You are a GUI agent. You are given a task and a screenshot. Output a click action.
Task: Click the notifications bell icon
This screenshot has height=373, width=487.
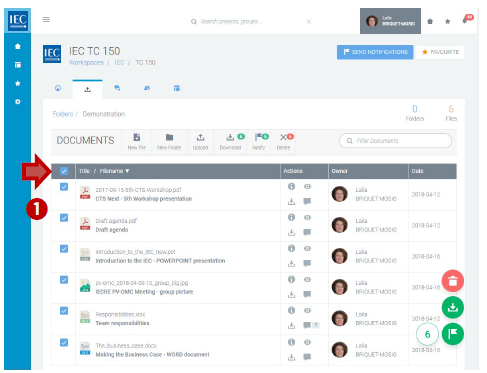[465, 21]
